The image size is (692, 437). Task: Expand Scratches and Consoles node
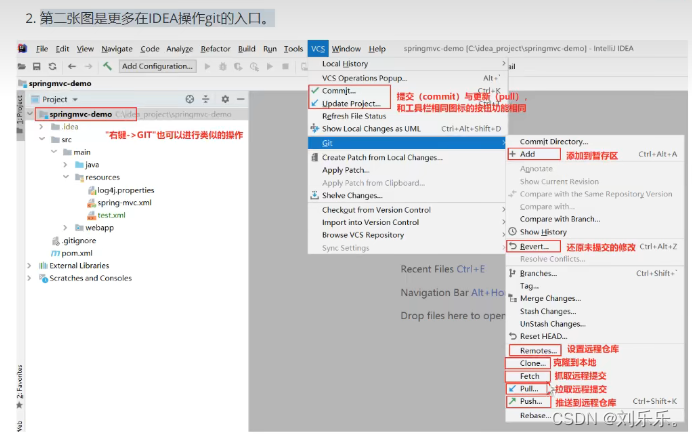tap(30, 278)
